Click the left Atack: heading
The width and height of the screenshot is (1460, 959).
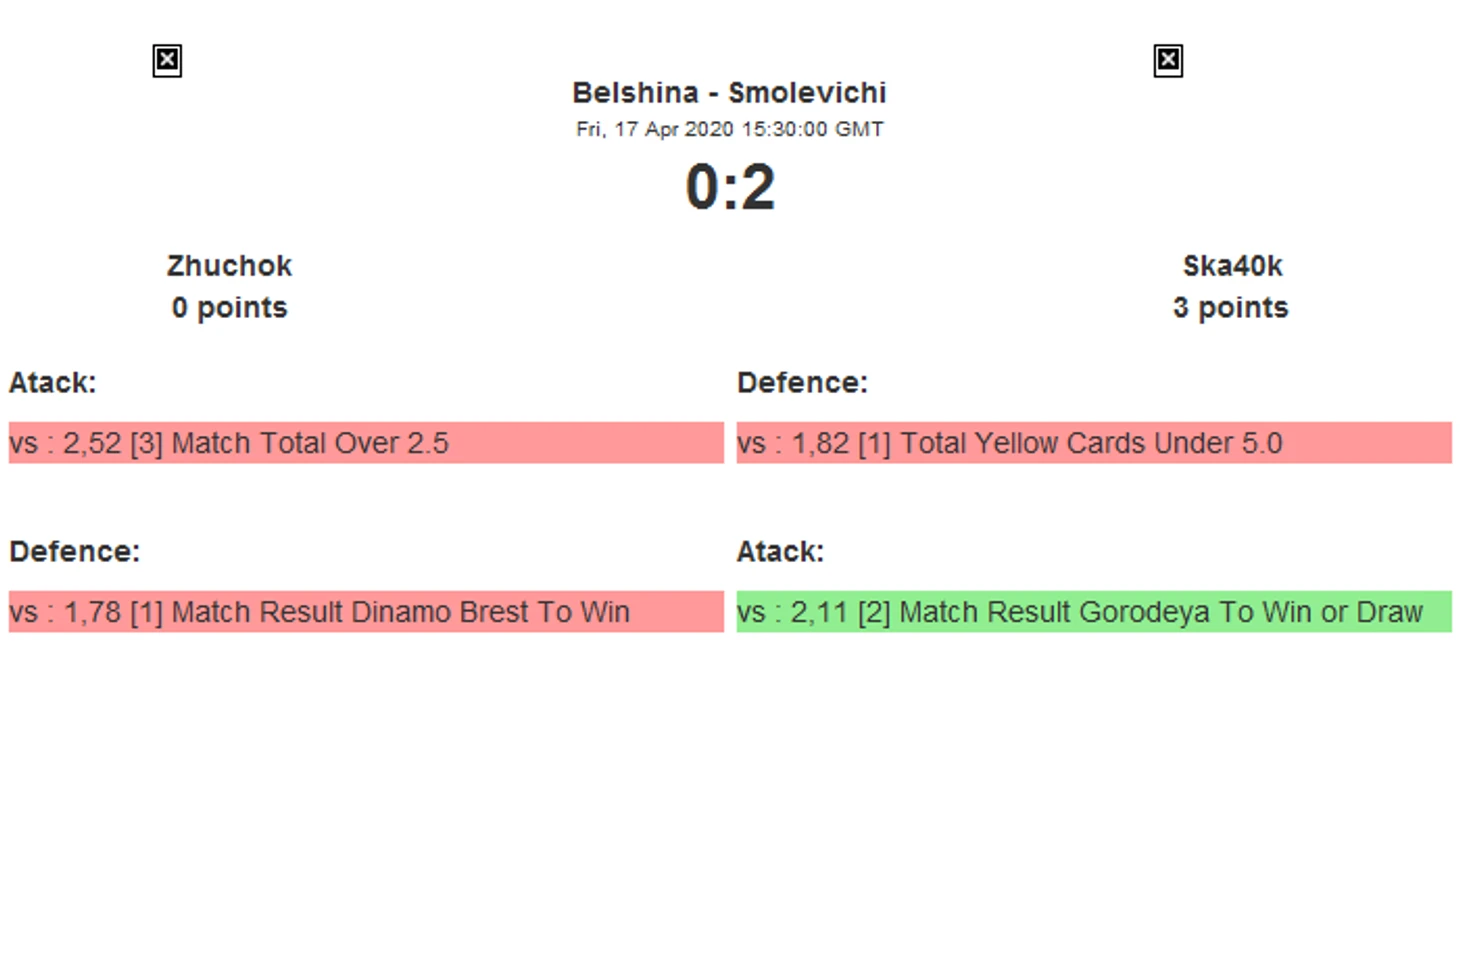click(x=53, y=383)
